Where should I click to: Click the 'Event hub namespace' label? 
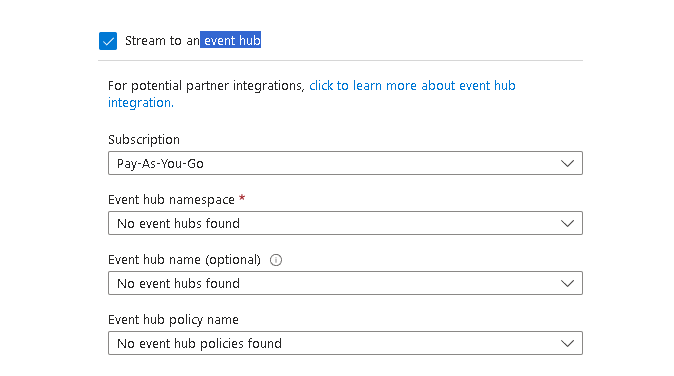click(171, 200)
